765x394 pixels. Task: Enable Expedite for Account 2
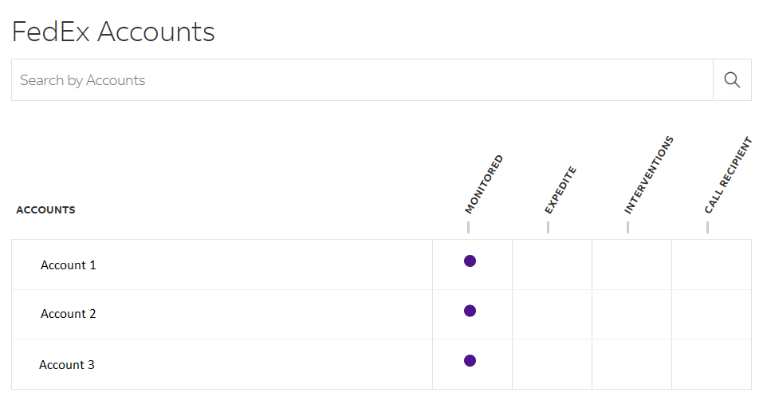[x=552, y=315]
